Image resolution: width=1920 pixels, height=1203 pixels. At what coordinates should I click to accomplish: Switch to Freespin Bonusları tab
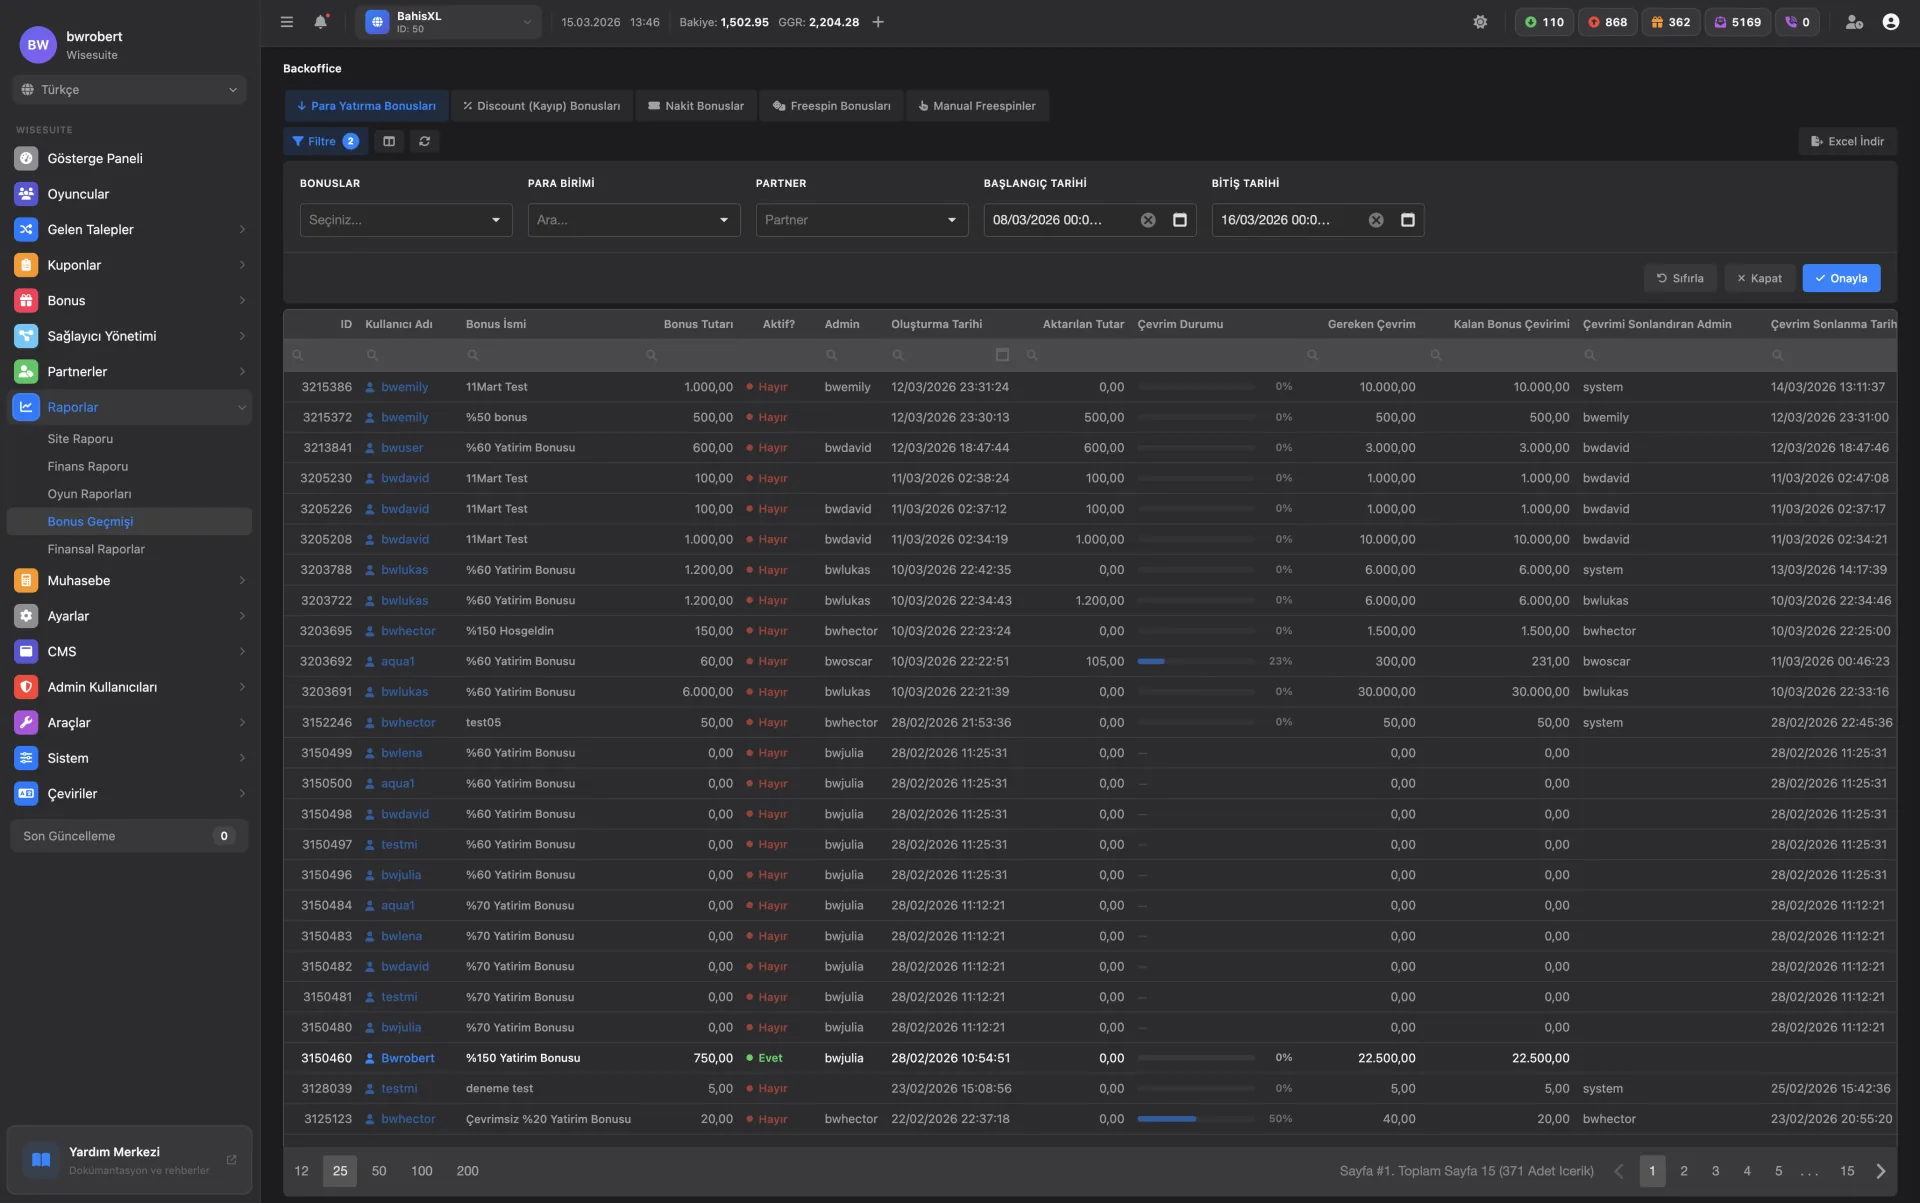coord(831,106)
